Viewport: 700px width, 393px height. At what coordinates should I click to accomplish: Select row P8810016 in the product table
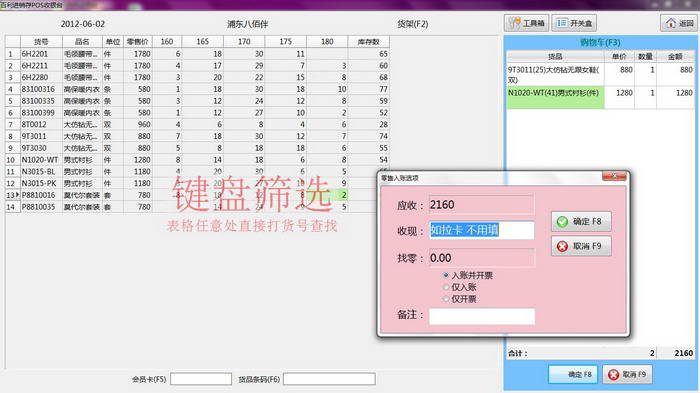pos(197,195)
